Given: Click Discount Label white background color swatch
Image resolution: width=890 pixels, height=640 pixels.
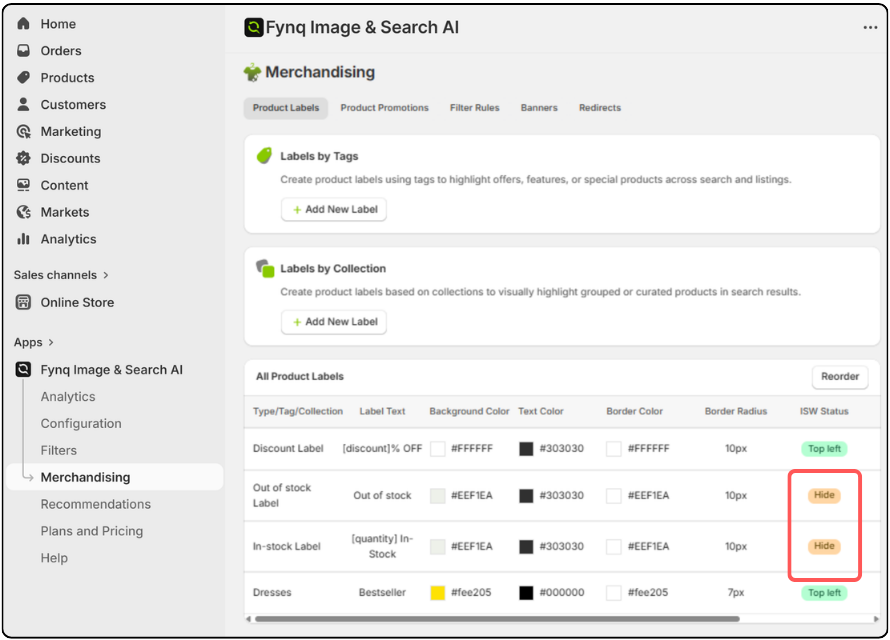Looking at the screenshot, I should point(438,449).
